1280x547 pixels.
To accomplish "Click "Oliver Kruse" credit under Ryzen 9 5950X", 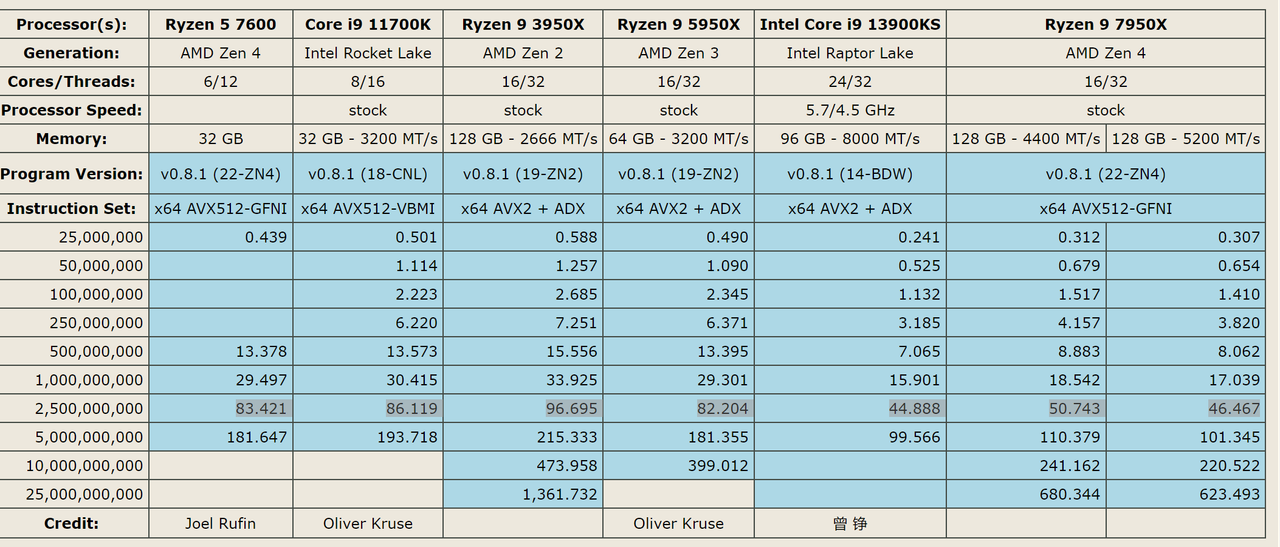I will pyautogui.click(x=679, y=523).
